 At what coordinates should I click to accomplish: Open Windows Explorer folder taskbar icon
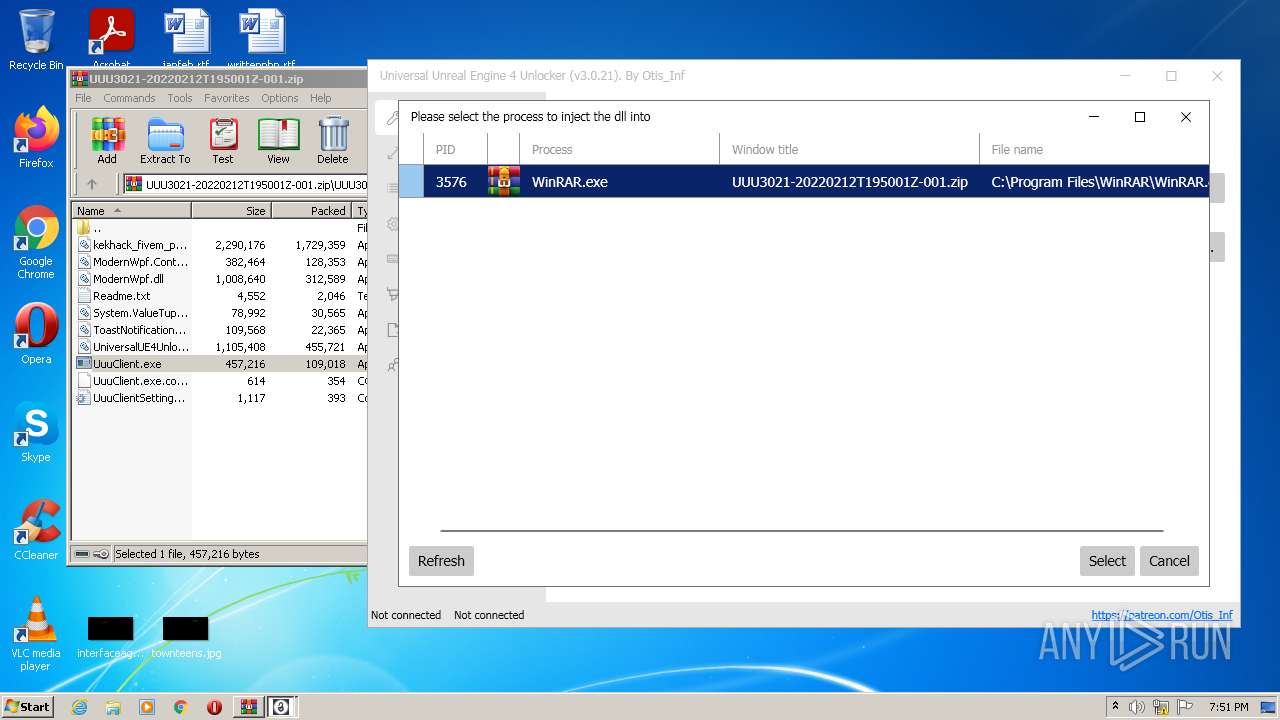[113, 707]
